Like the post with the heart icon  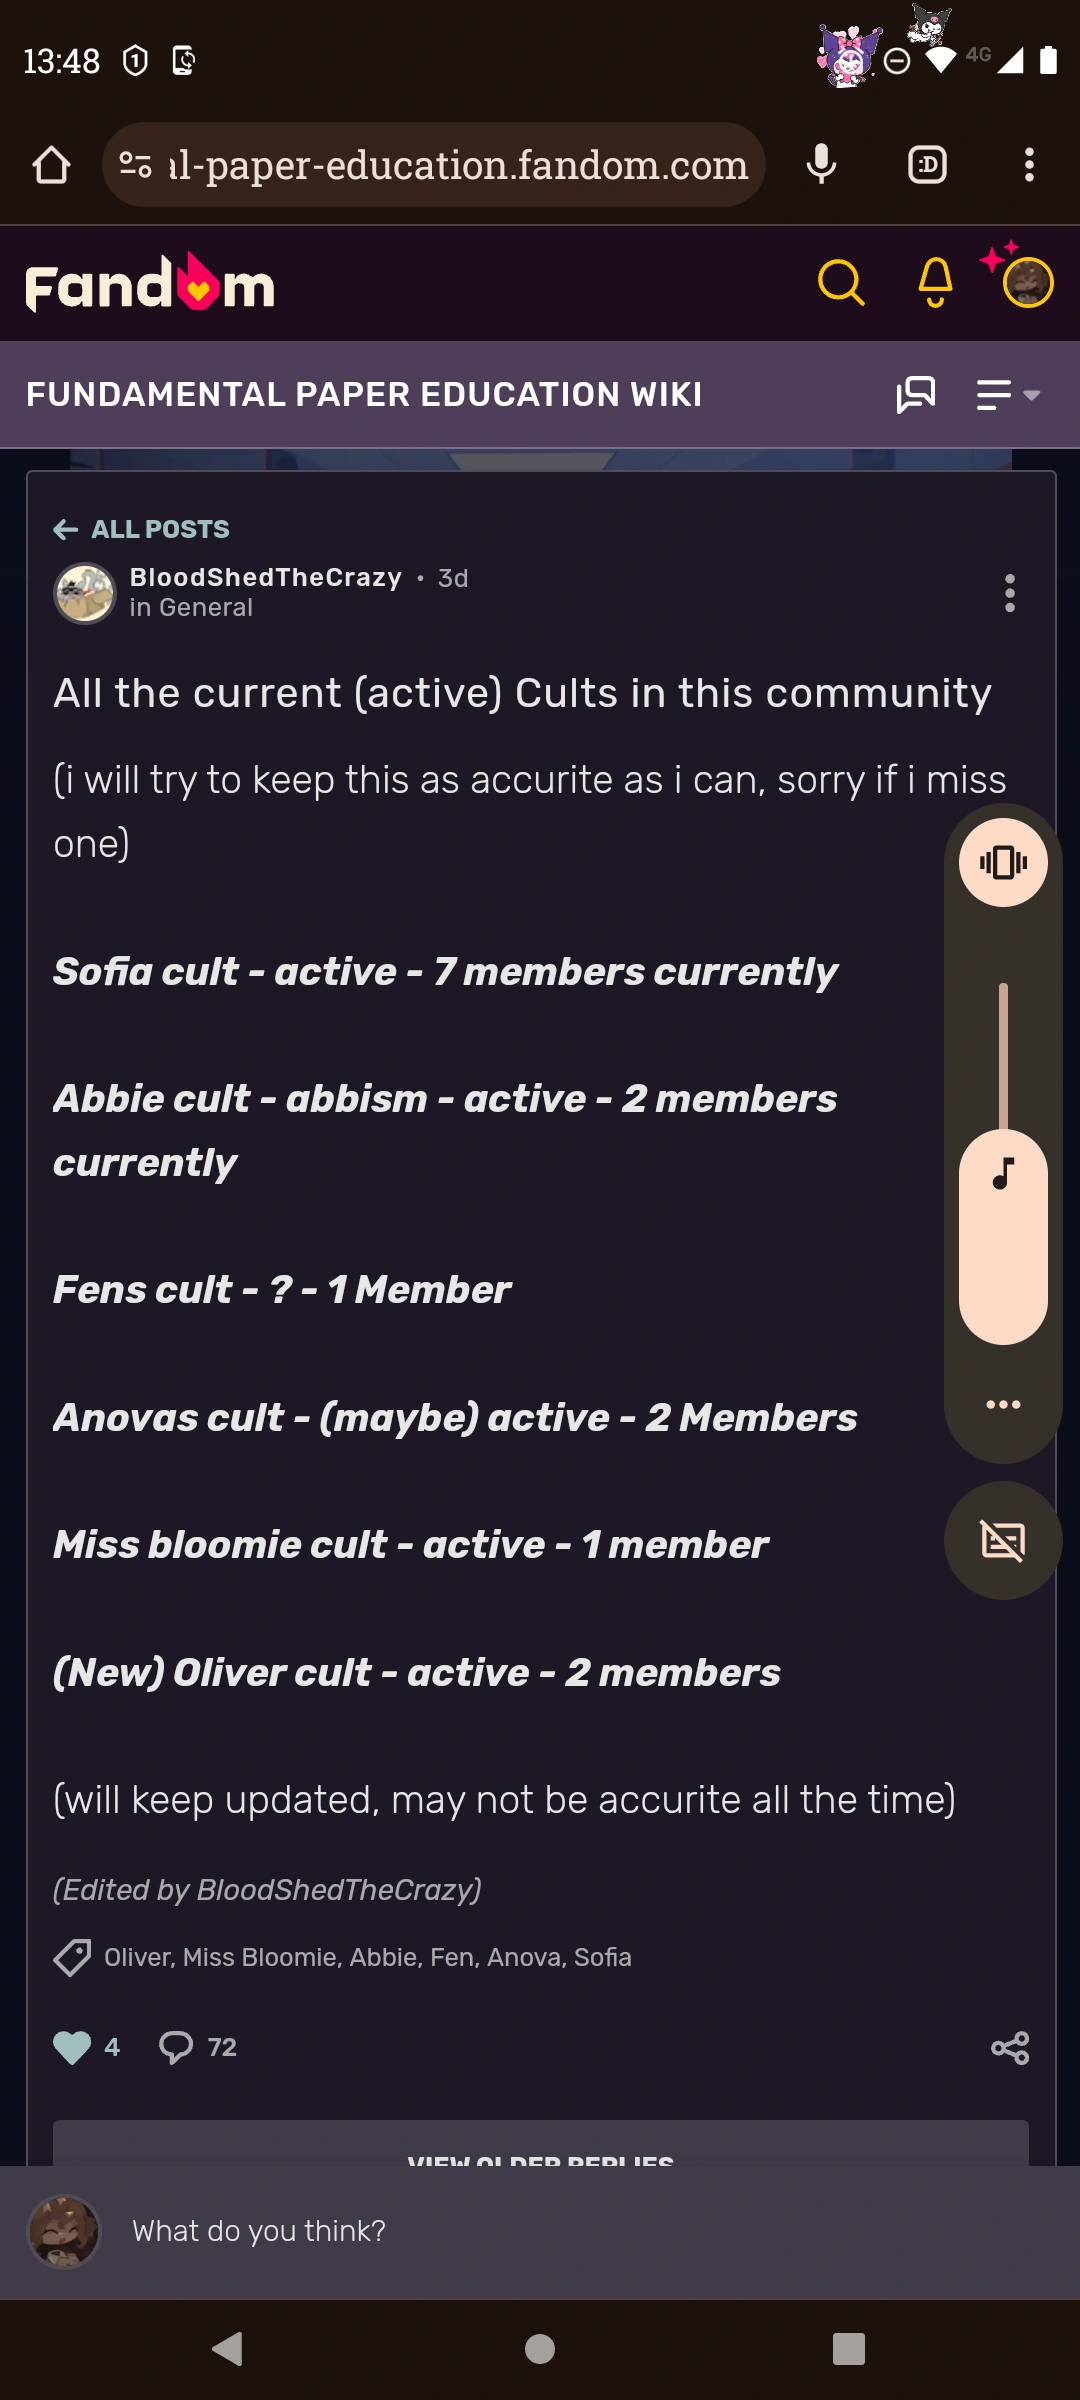pos(72,2047)
